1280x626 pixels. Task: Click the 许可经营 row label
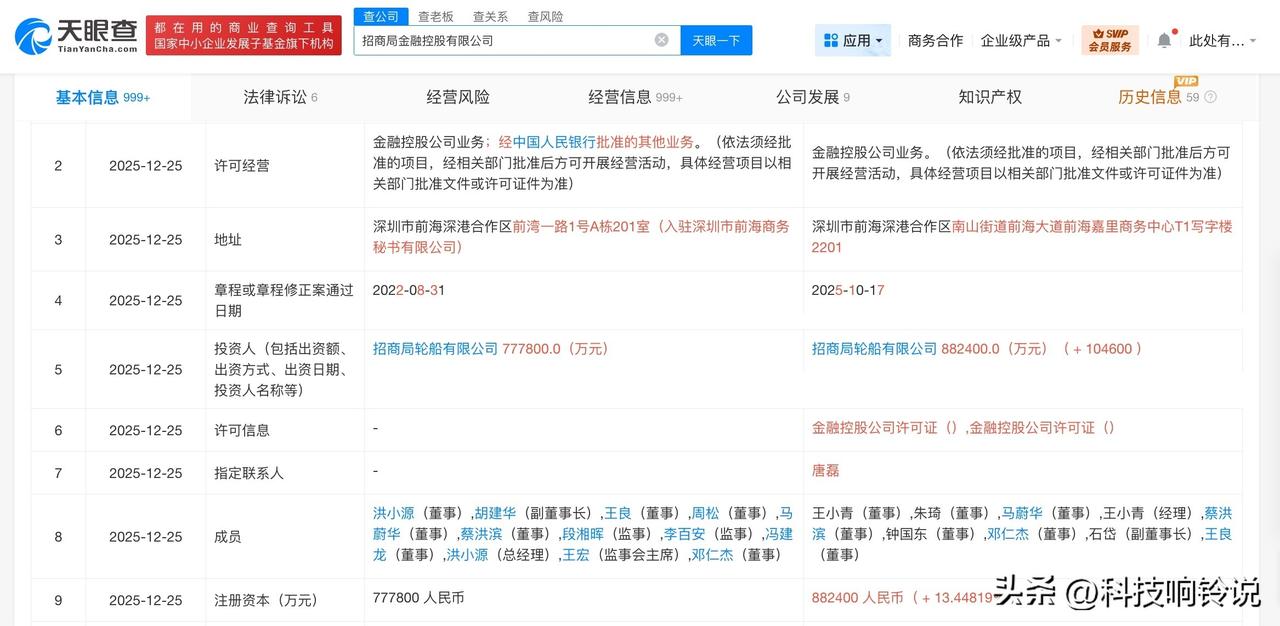tap(242, 165)
